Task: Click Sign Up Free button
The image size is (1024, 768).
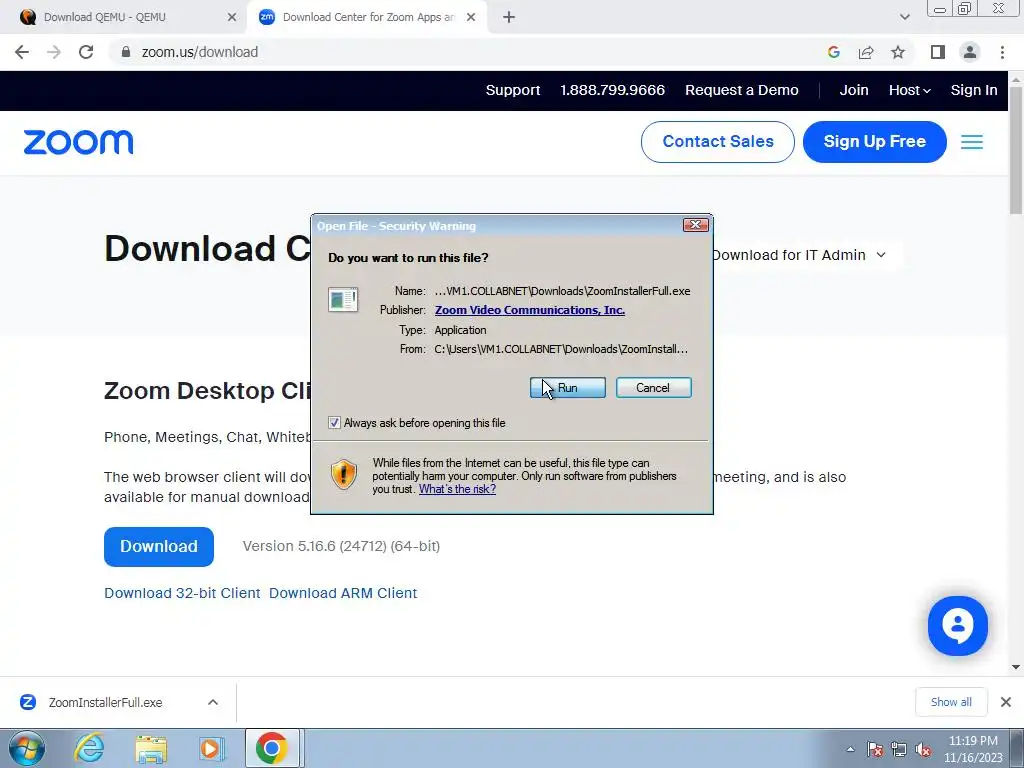Action: pyautogui.click(x=874, y=142)
